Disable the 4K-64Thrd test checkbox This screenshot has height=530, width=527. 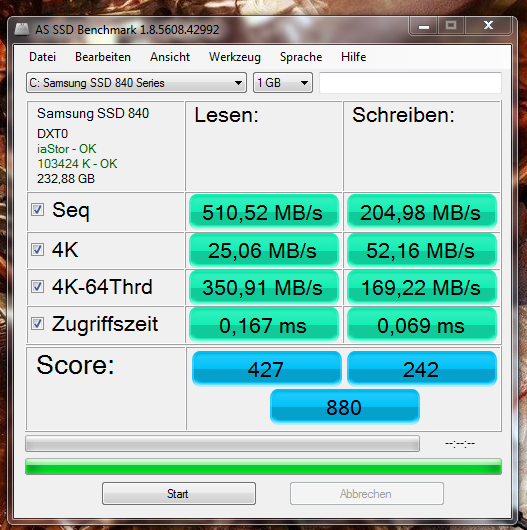tap(38, 287)
